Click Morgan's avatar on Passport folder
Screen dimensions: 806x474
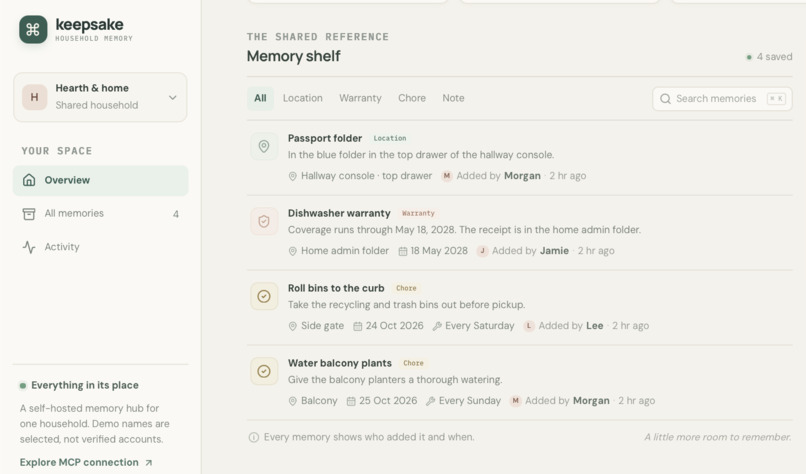(447, 176)
